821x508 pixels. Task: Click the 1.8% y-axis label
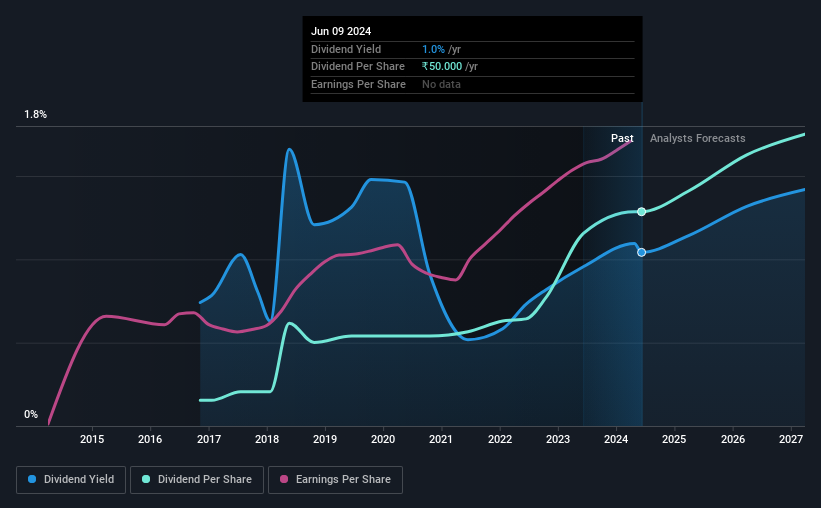click(x=35, y=114)
